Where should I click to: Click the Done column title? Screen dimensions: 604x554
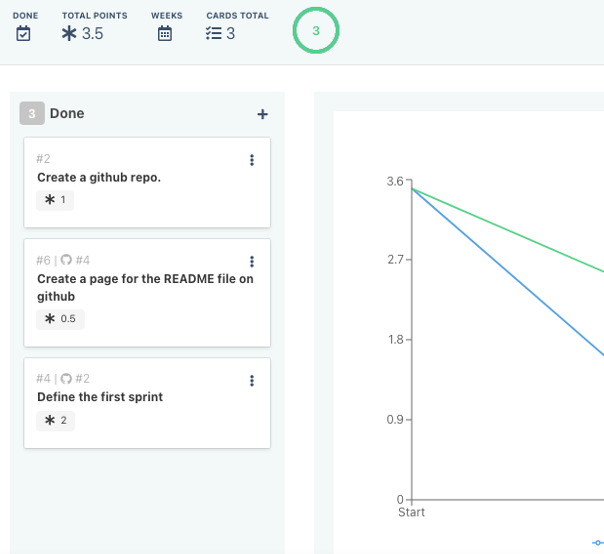[67, 113]
